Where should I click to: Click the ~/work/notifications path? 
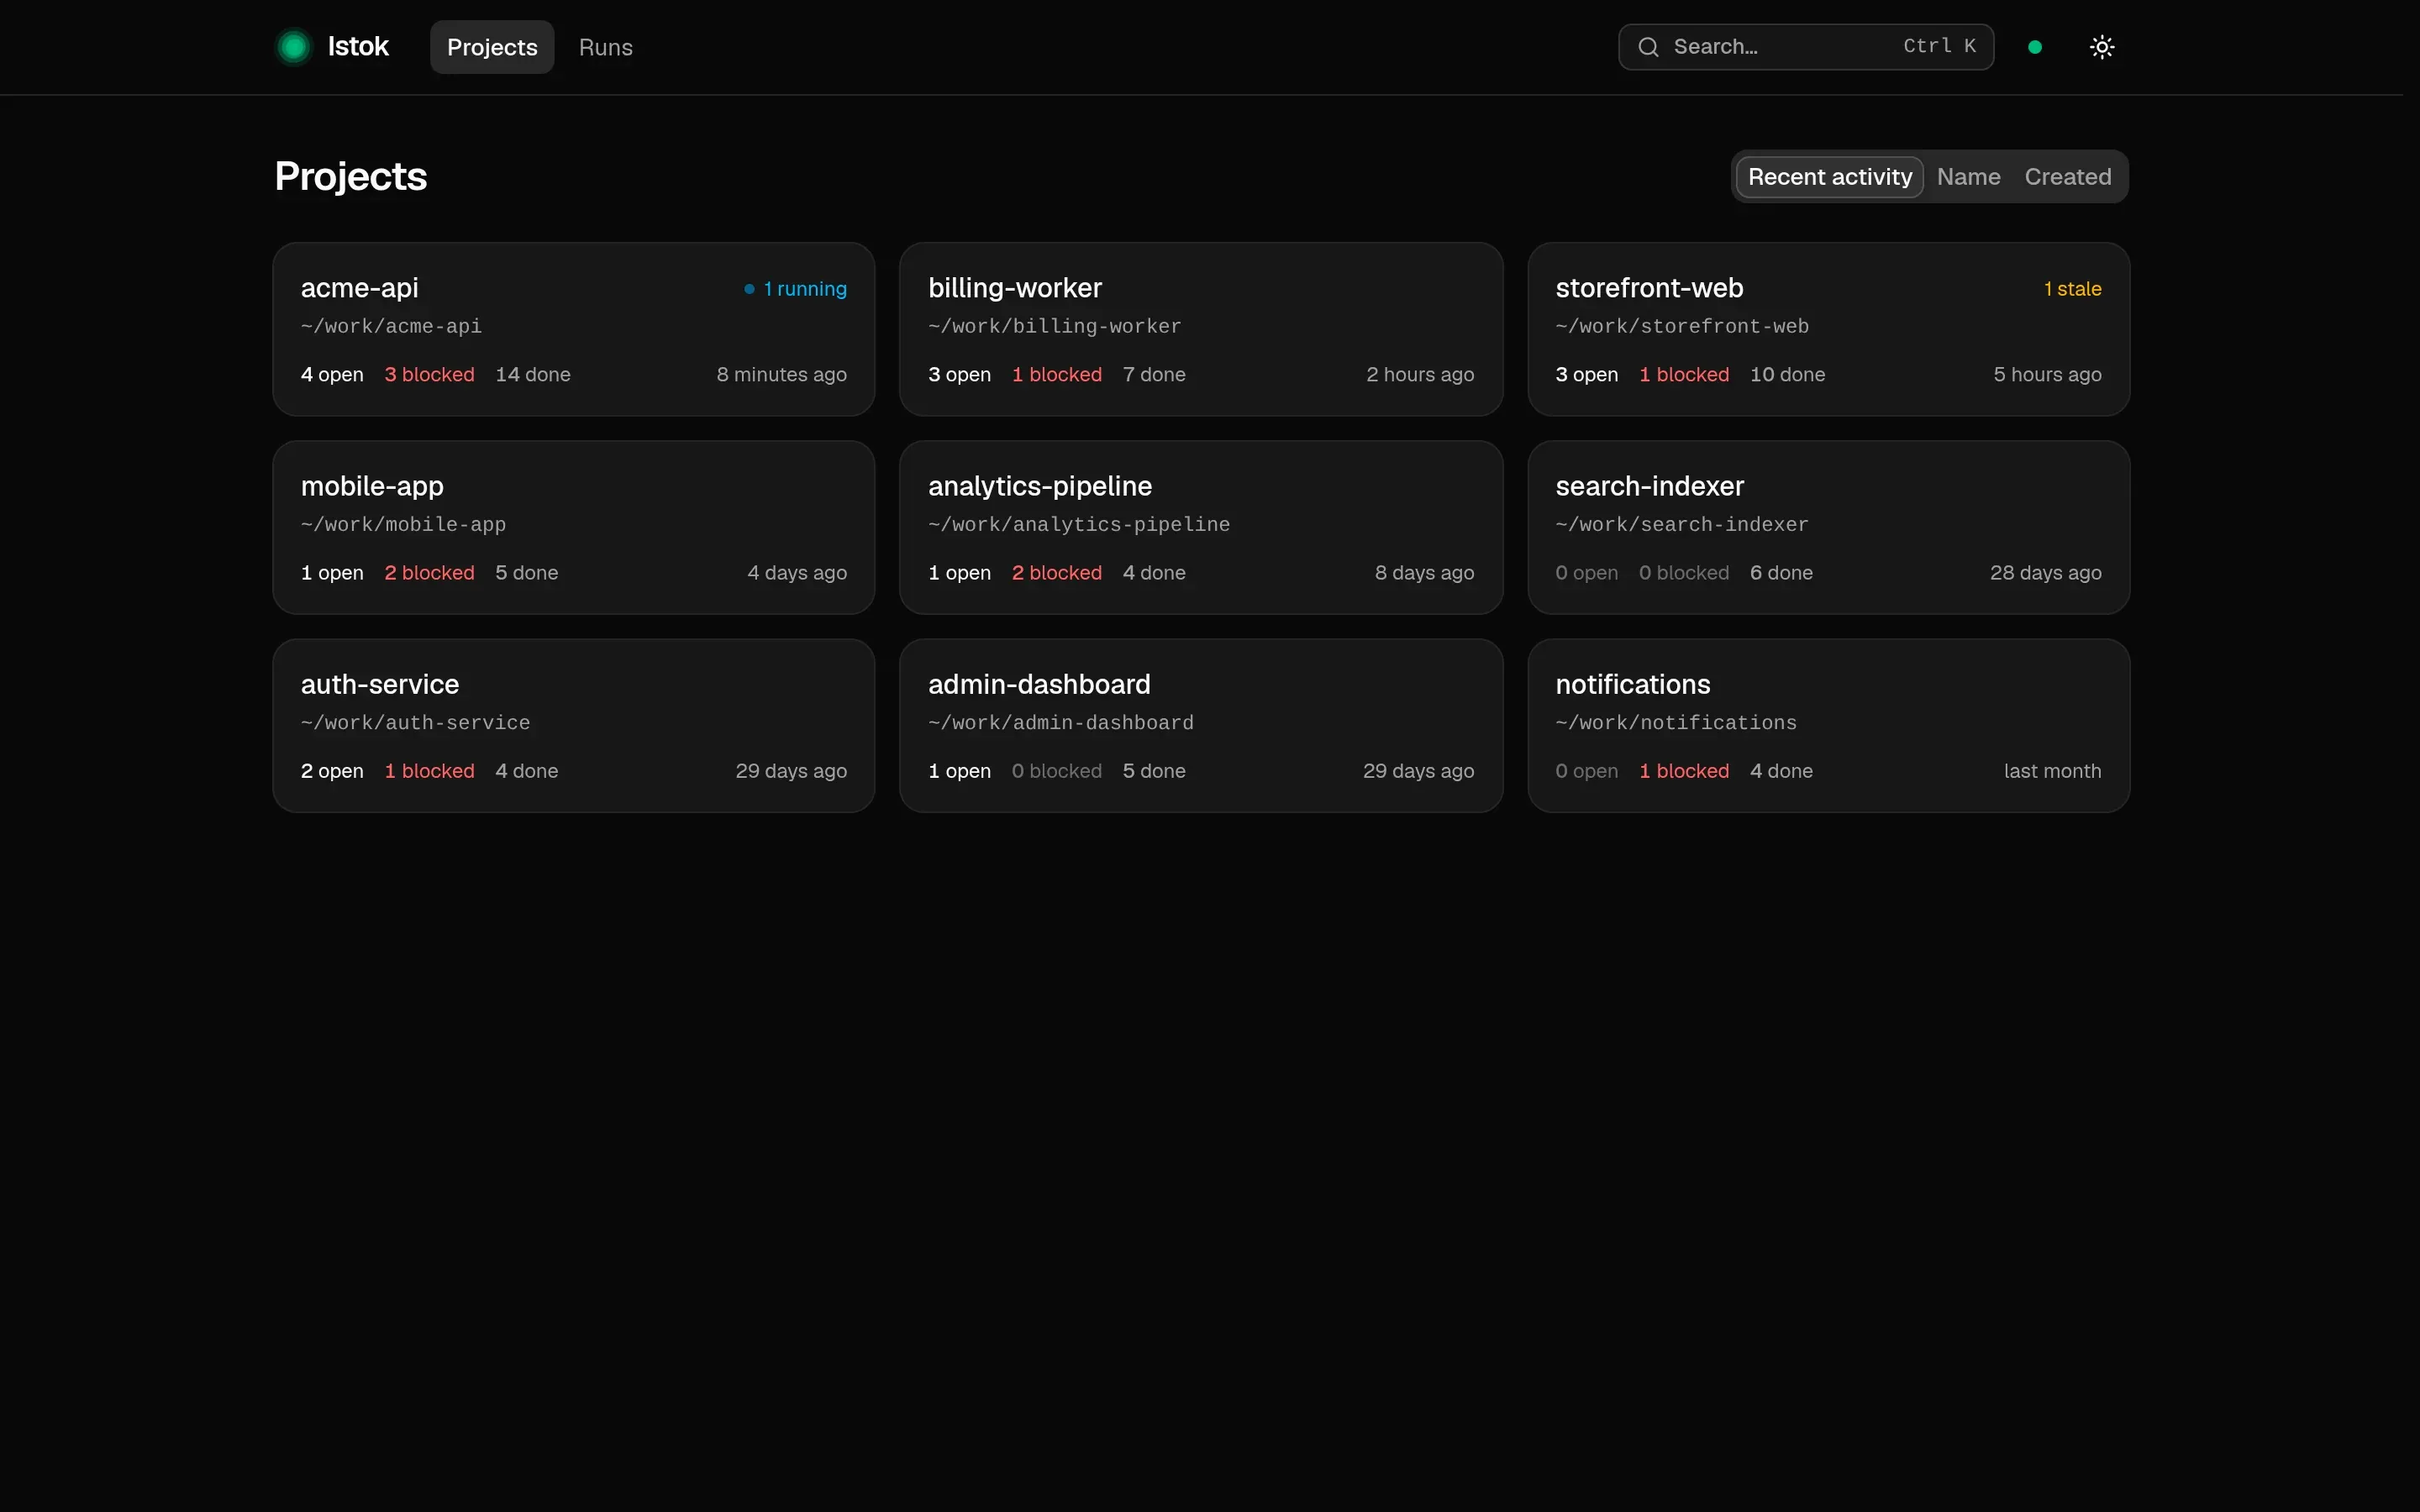[x=1676, y=723]
